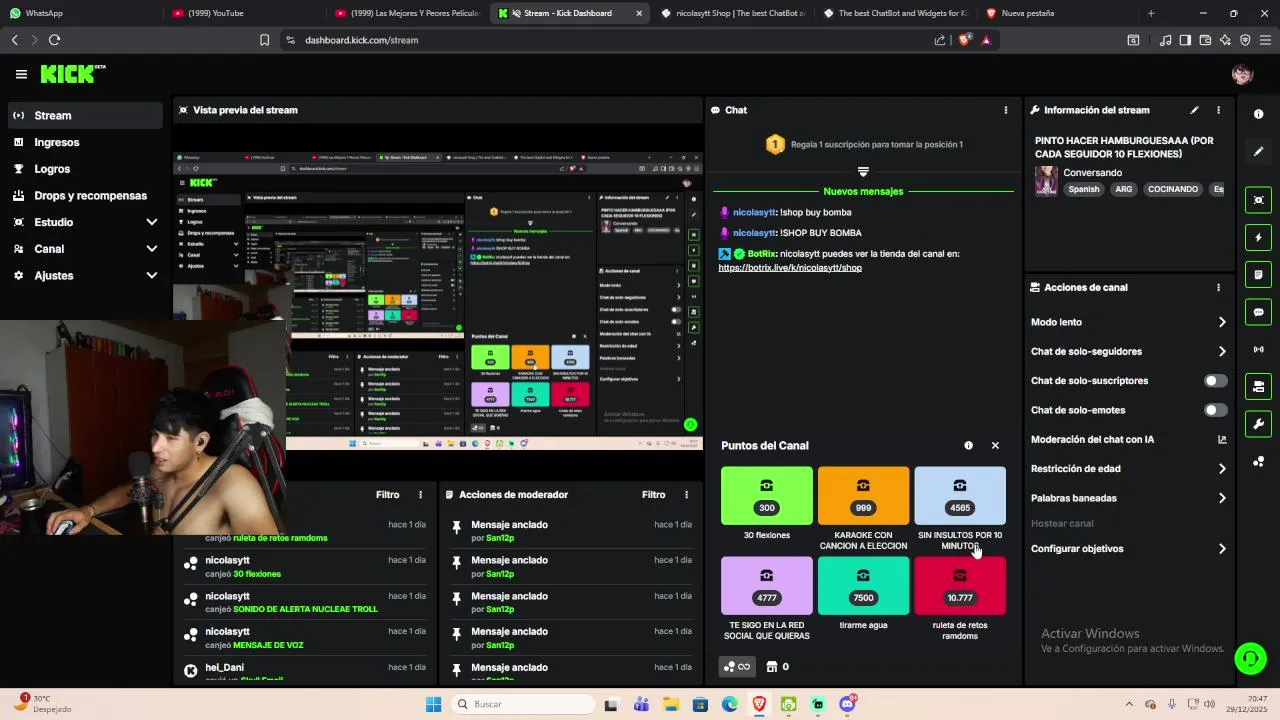The image size is (1280, 720).
Task: Open Palabras baneadas settings
Action: pyautogui.click(x=1128, y=498)
